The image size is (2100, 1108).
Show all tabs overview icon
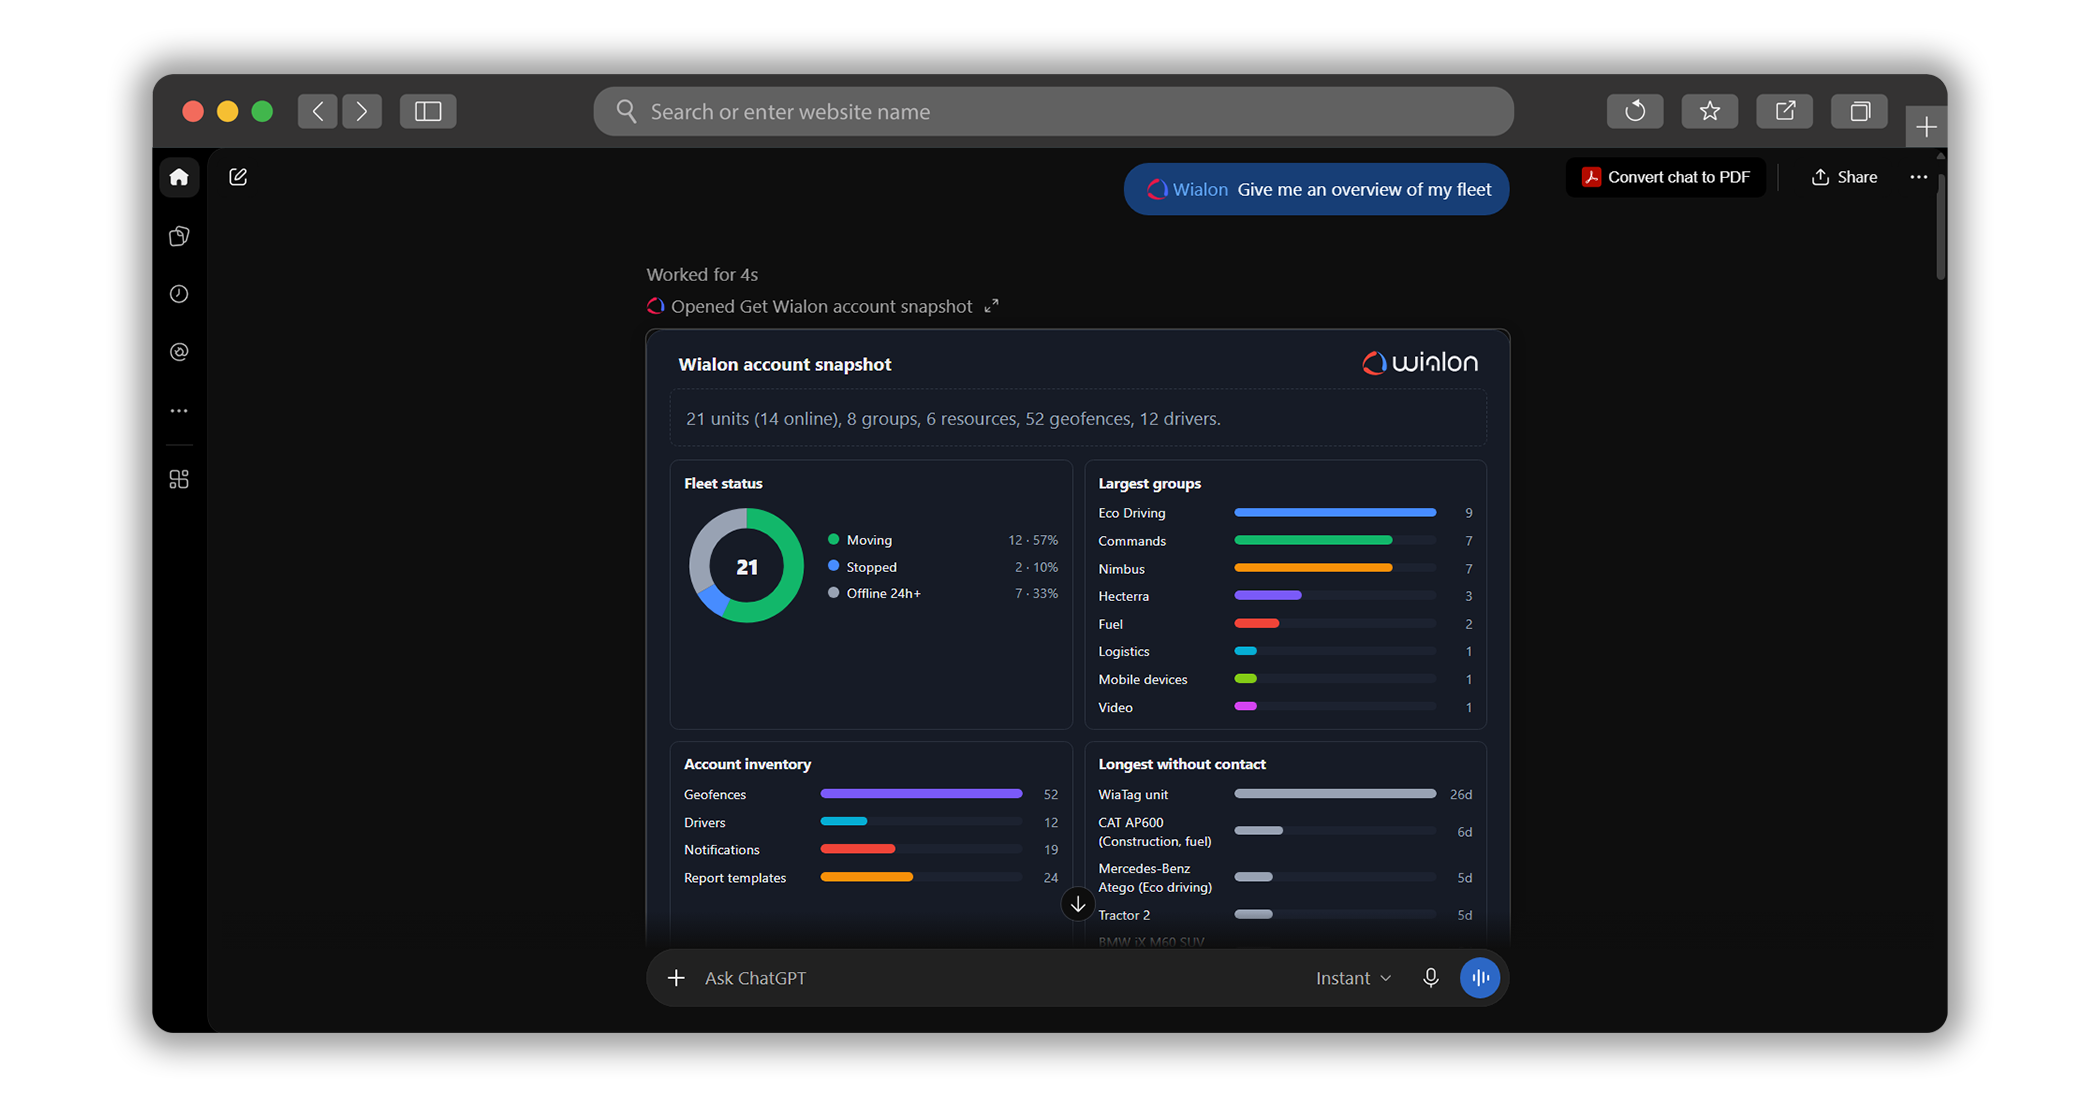pos(1860,111)
